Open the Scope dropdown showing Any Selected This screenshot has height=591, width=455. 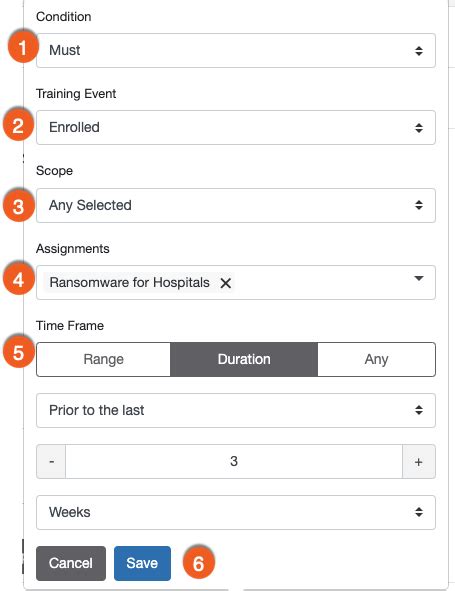pos(236,205)
